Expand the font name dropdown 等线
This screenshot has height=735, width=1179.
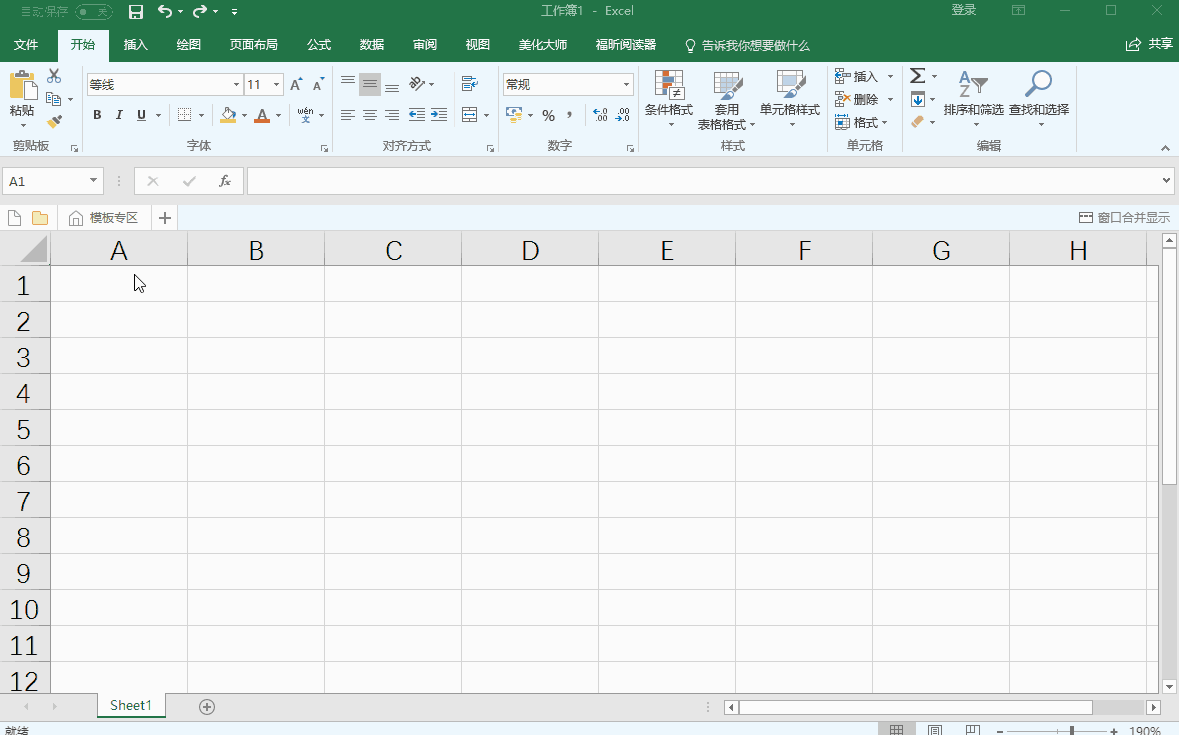[x=236, y=85]
